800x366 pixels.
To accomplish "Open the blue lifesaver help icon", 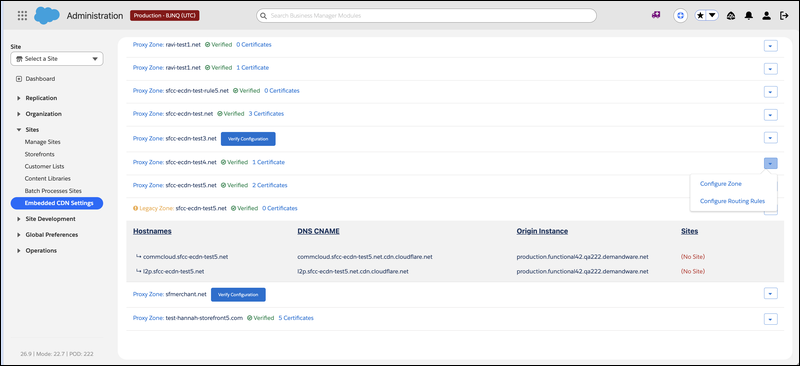I will tap(680, 16).
